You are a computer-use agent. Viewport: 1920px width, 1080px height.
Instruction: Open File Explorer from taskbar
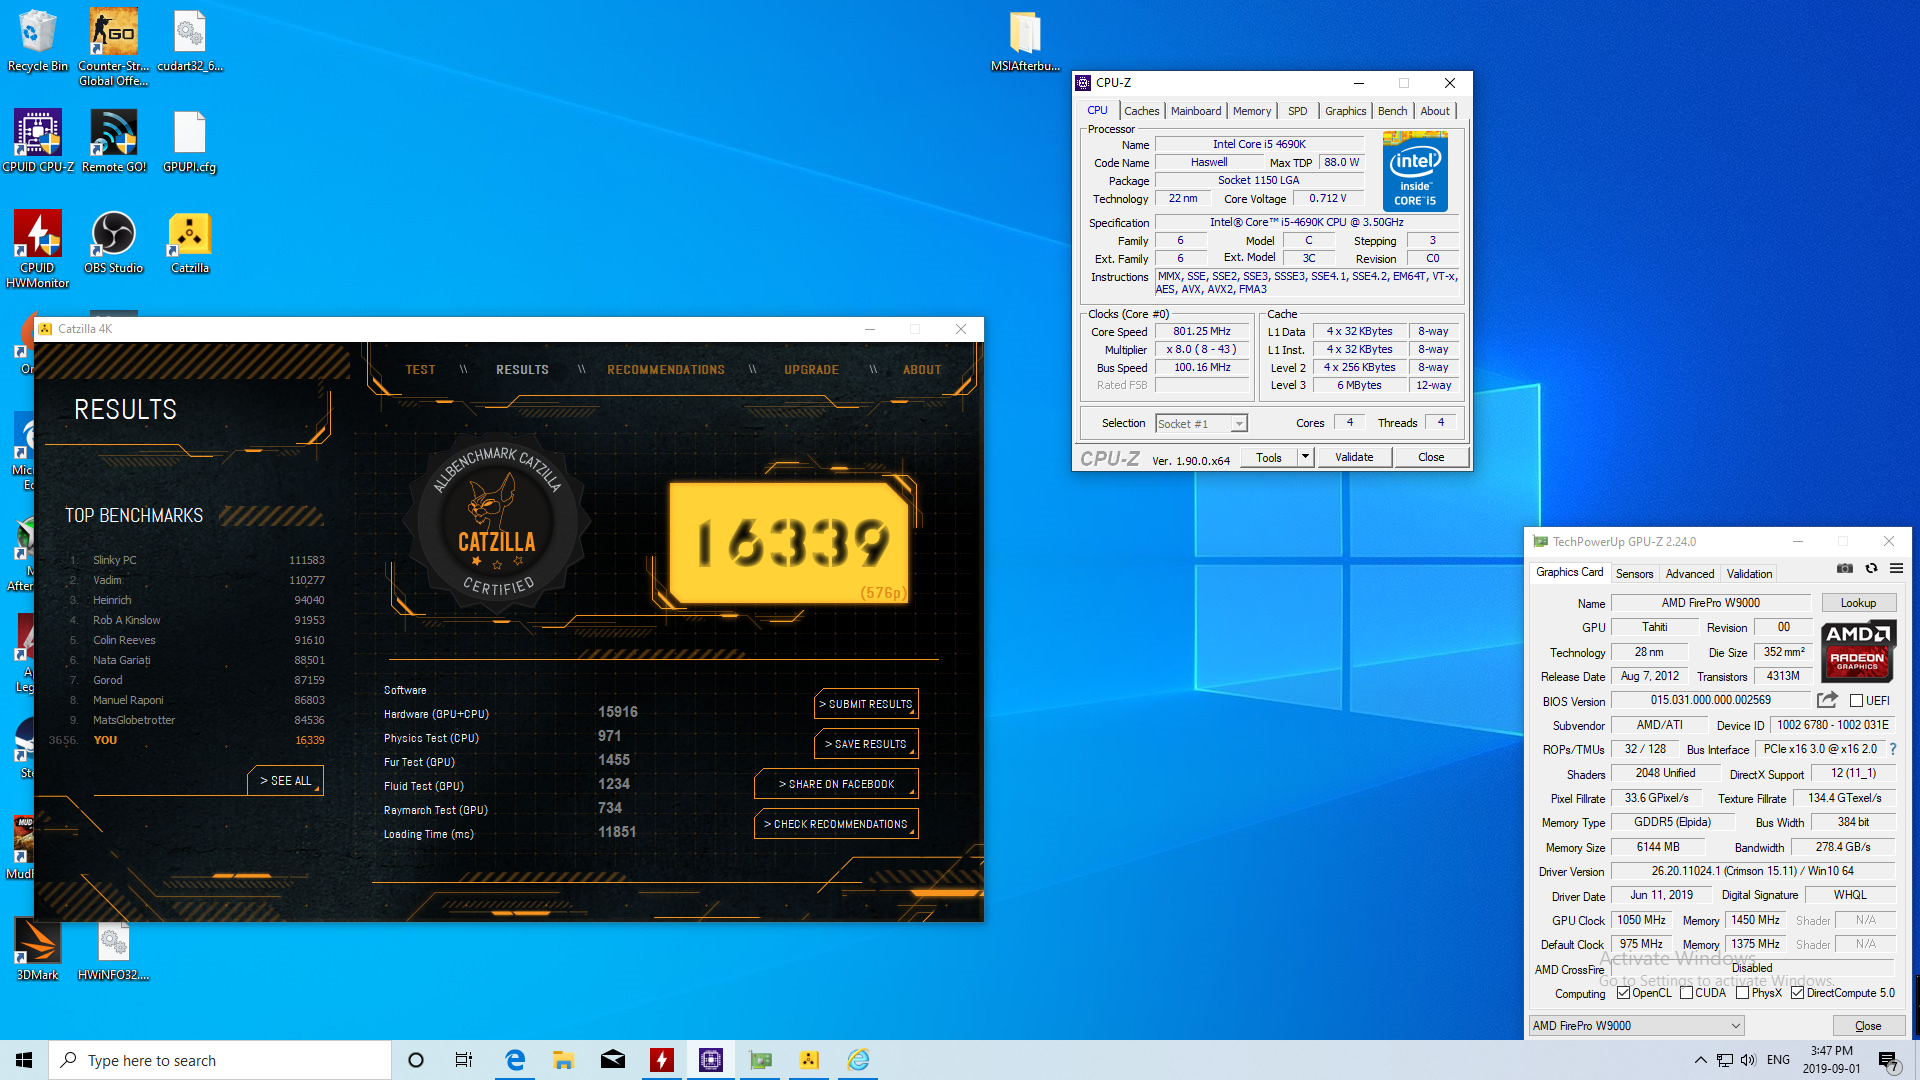coord(563,1060)
